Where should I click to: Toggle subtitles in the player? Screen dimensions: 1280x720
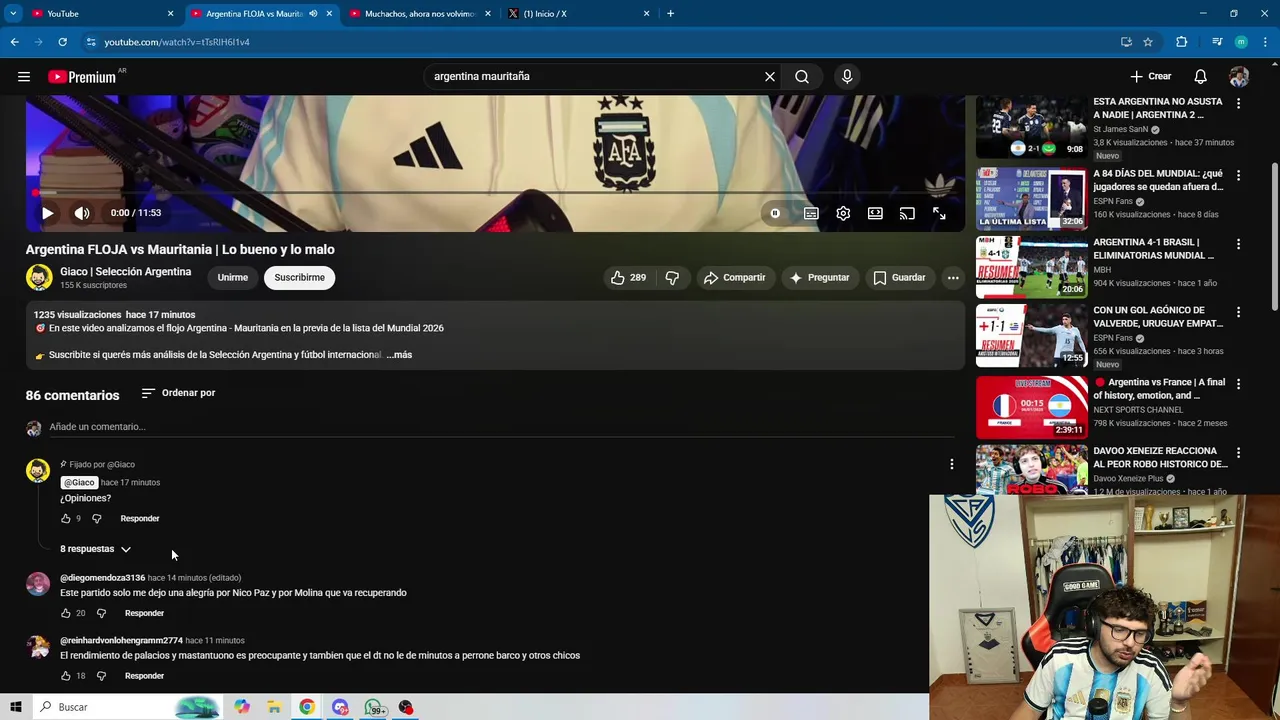[x=811, y=213]
